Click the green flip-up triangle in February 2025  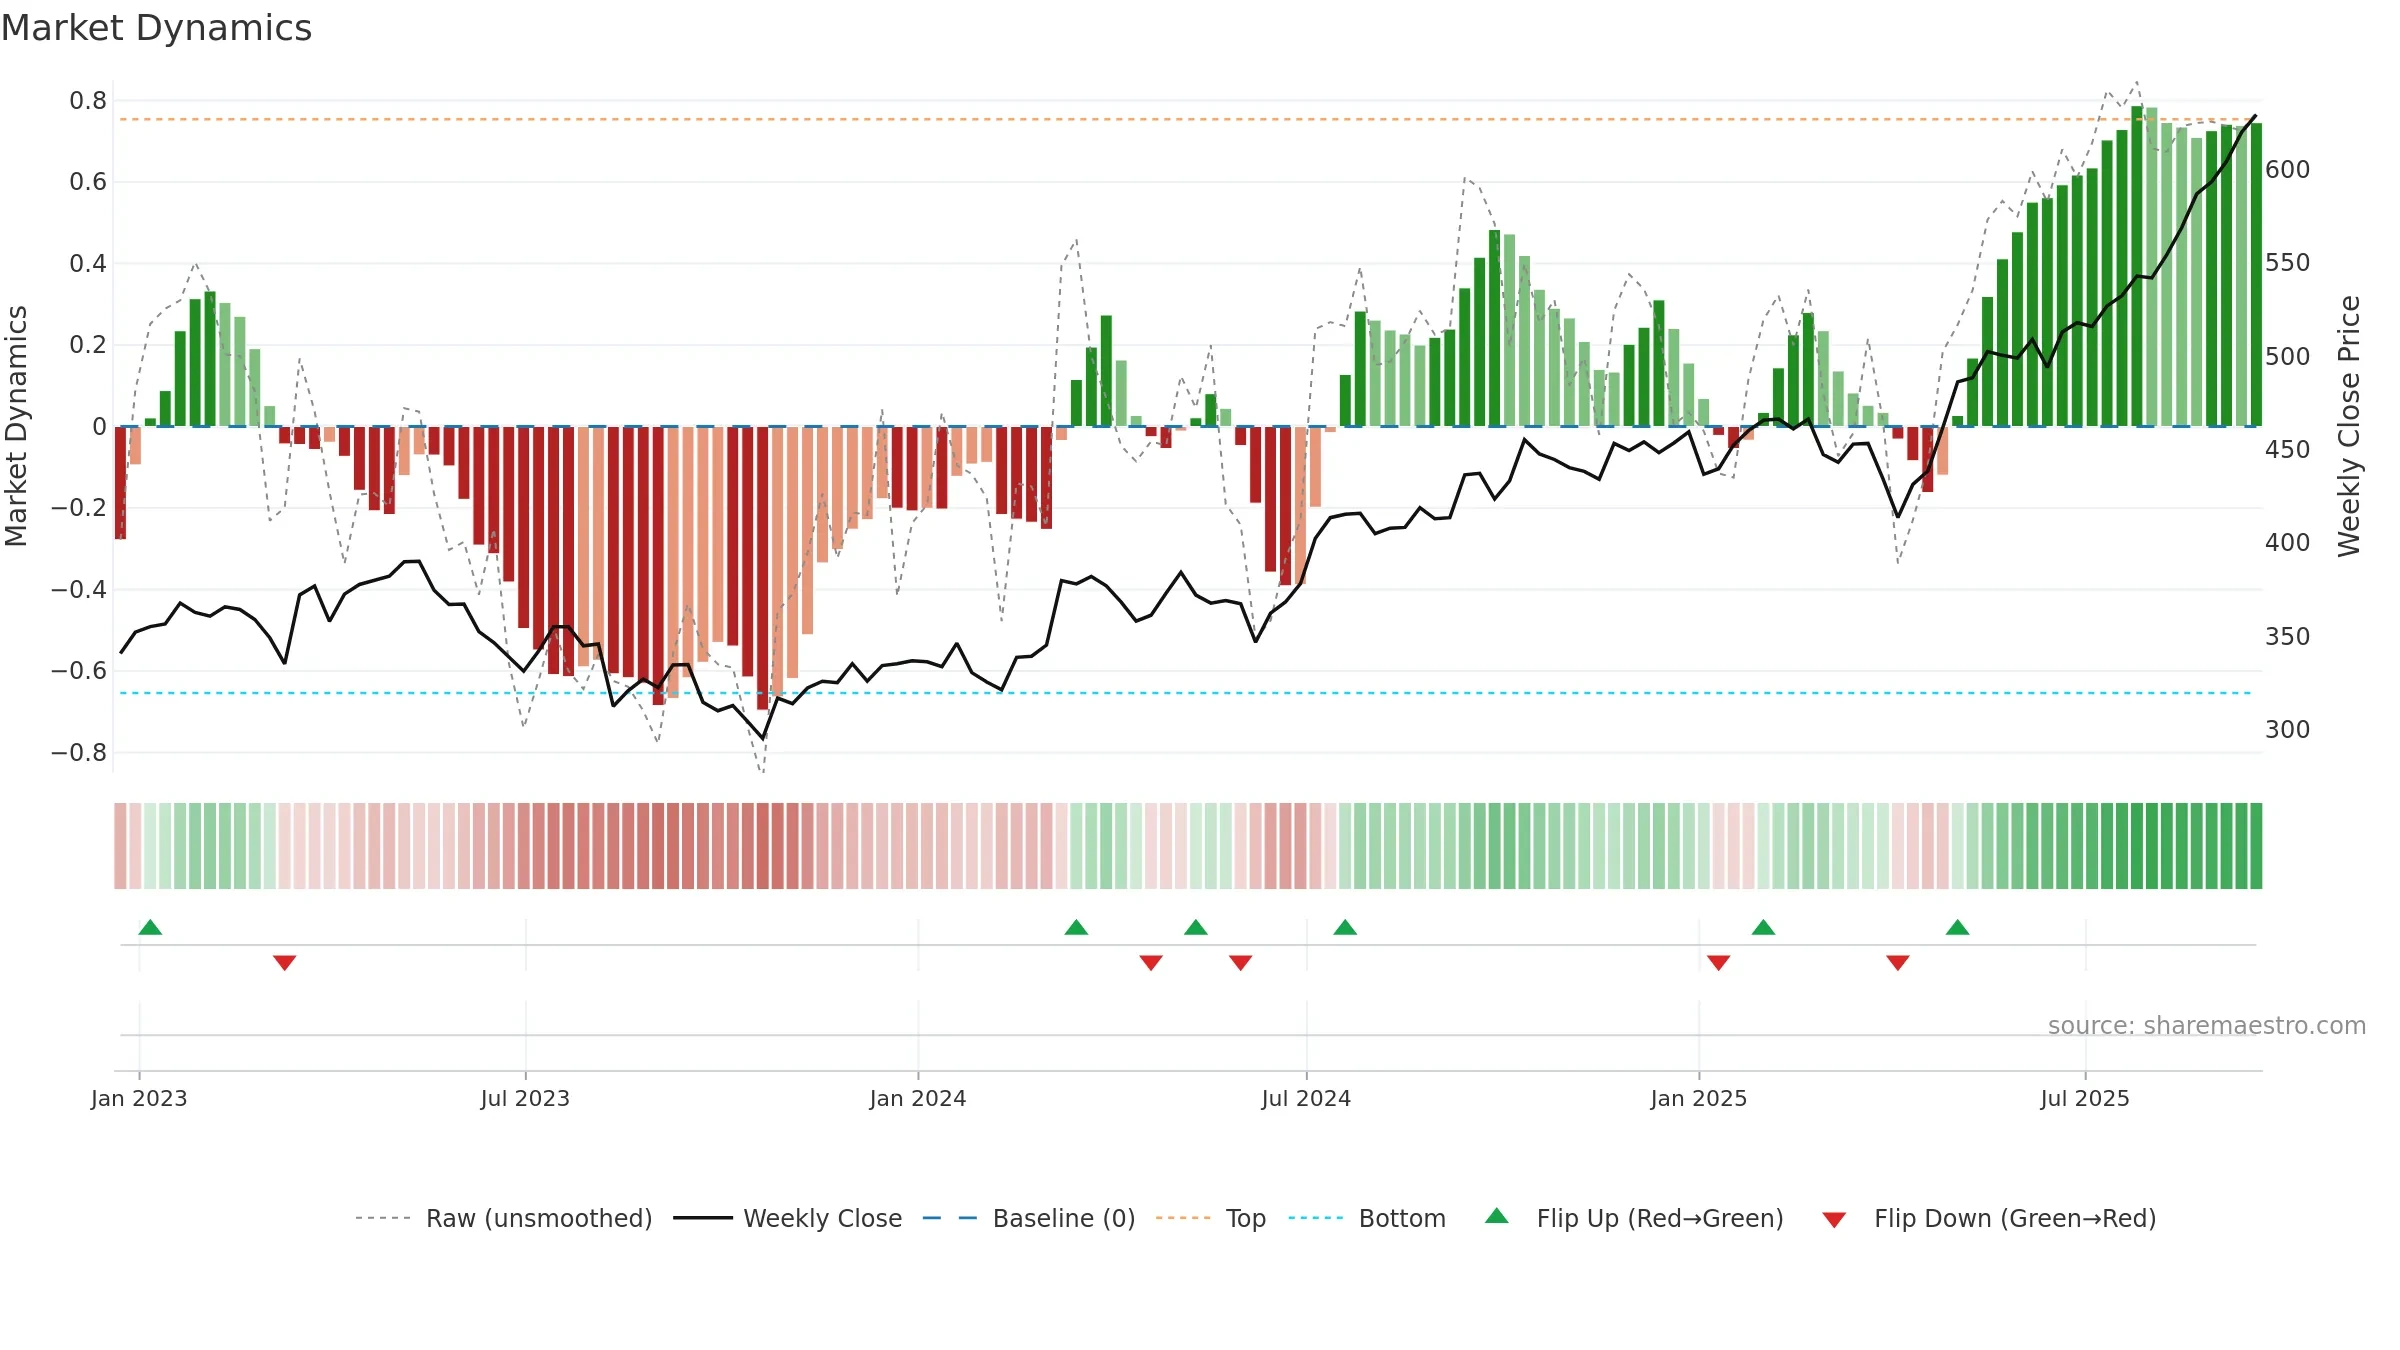pyautogui.click(x=1764, y=927)
